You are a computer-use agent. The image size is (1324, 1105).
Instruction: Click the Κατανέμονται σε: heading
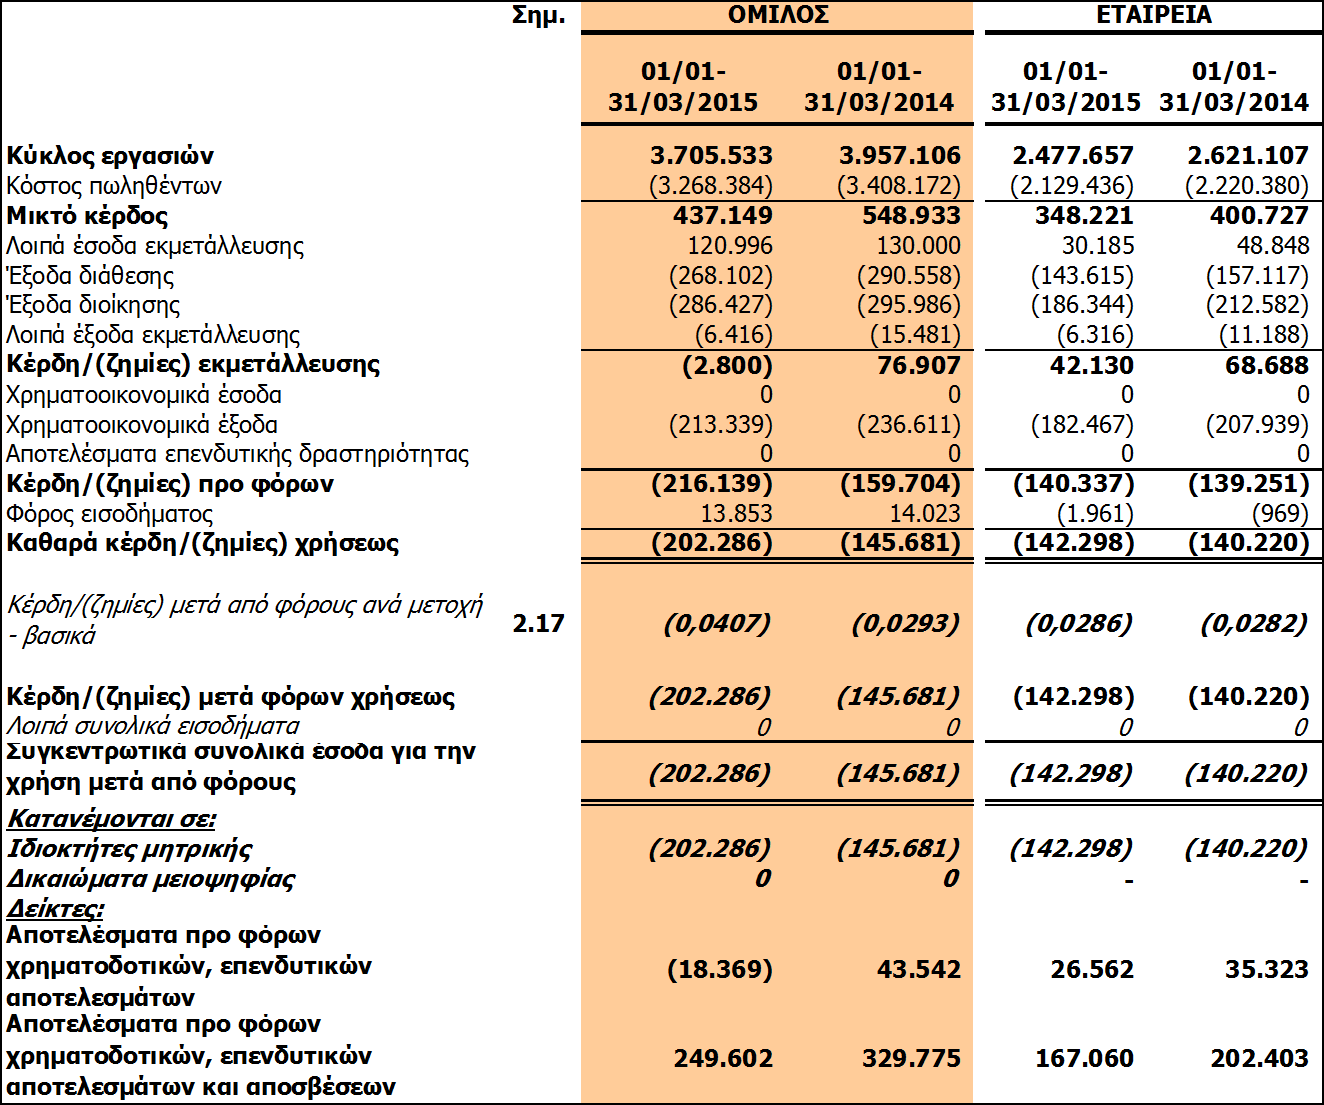(111, 819)
